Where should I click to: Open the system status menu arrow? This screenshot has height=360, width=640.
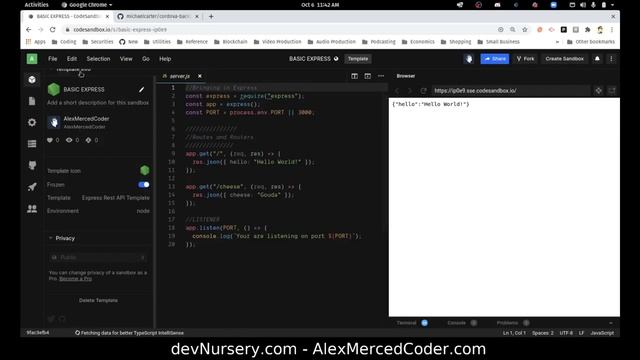point(613,5)
